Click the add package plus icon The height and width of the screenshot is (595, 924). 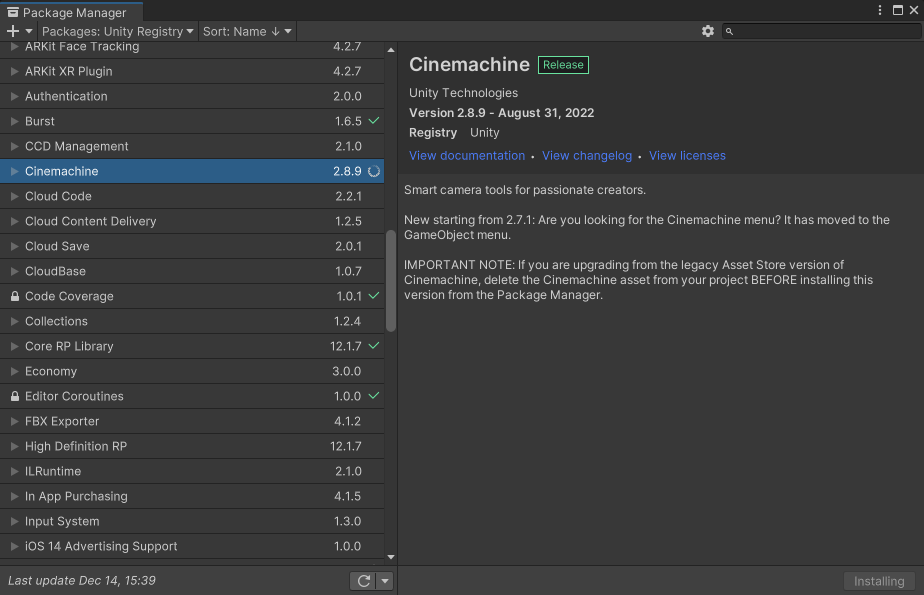point(13,31)
